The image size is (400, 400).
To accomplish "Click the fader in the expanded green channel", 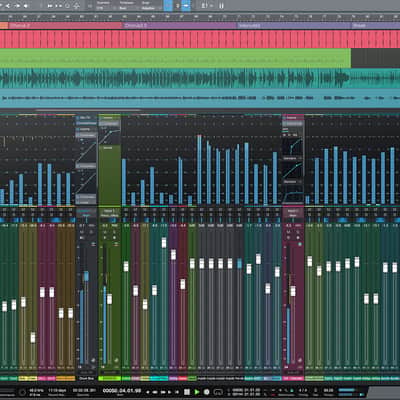I will coord(109,299).
